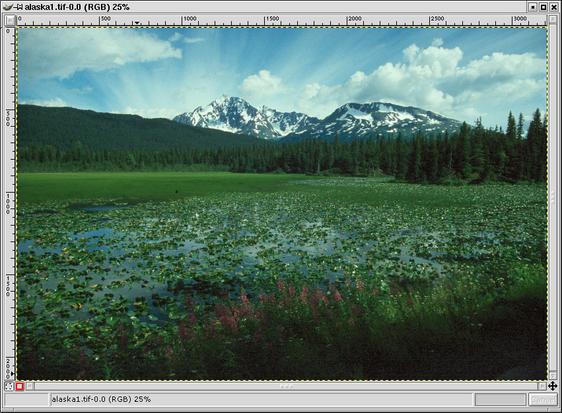Click the four-arrow navigation preview icon
This screenshot has height=413, width=562.
tap(552, 386)
